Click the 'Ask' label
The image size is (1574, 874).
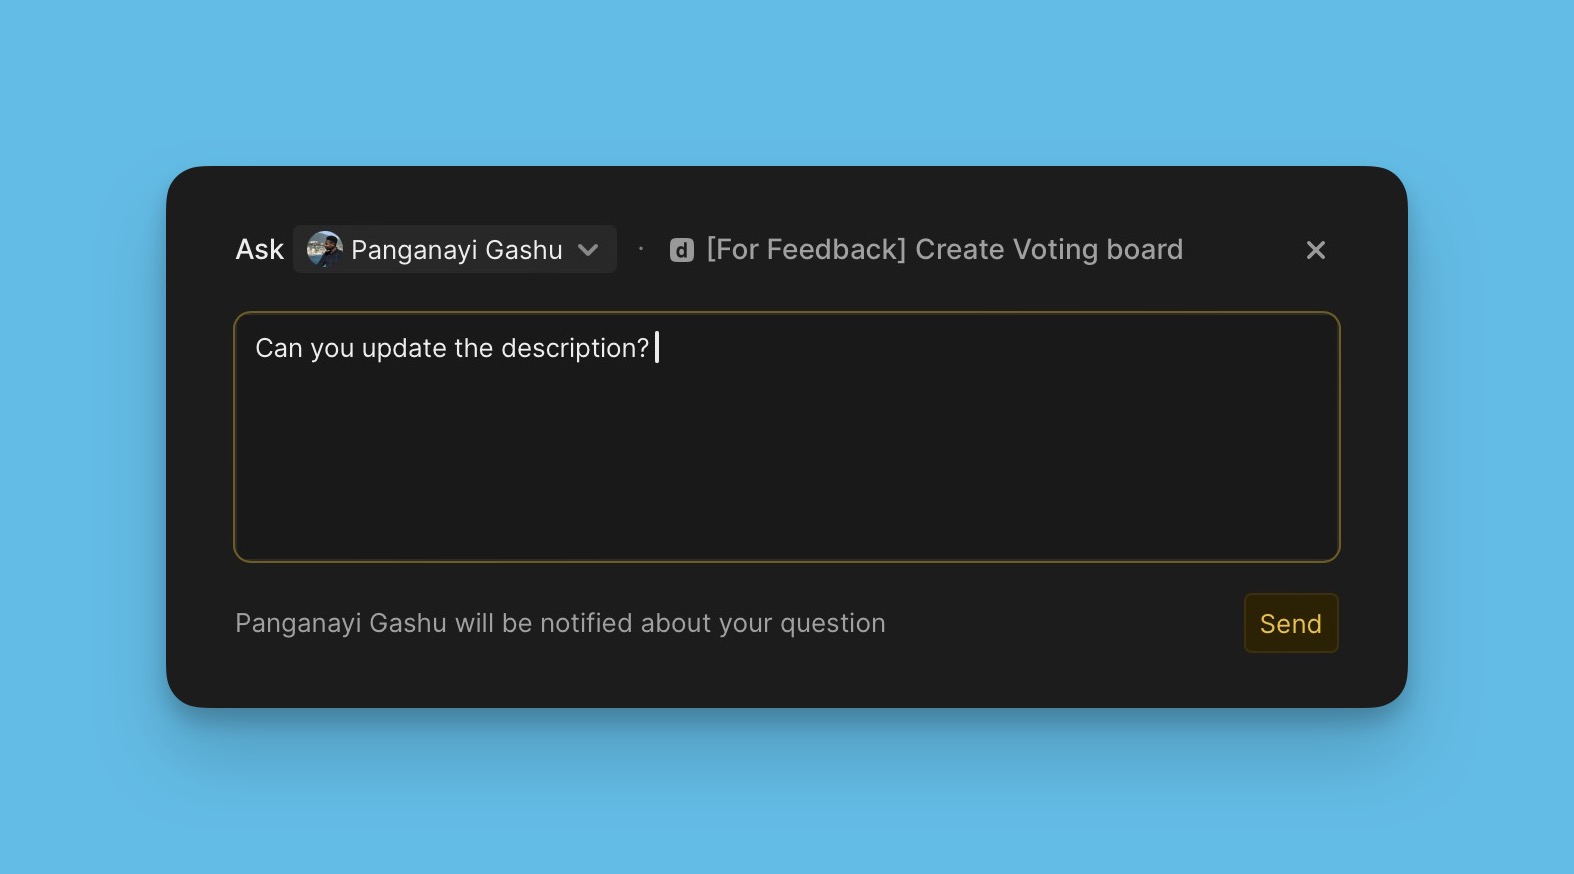(259, 249)
